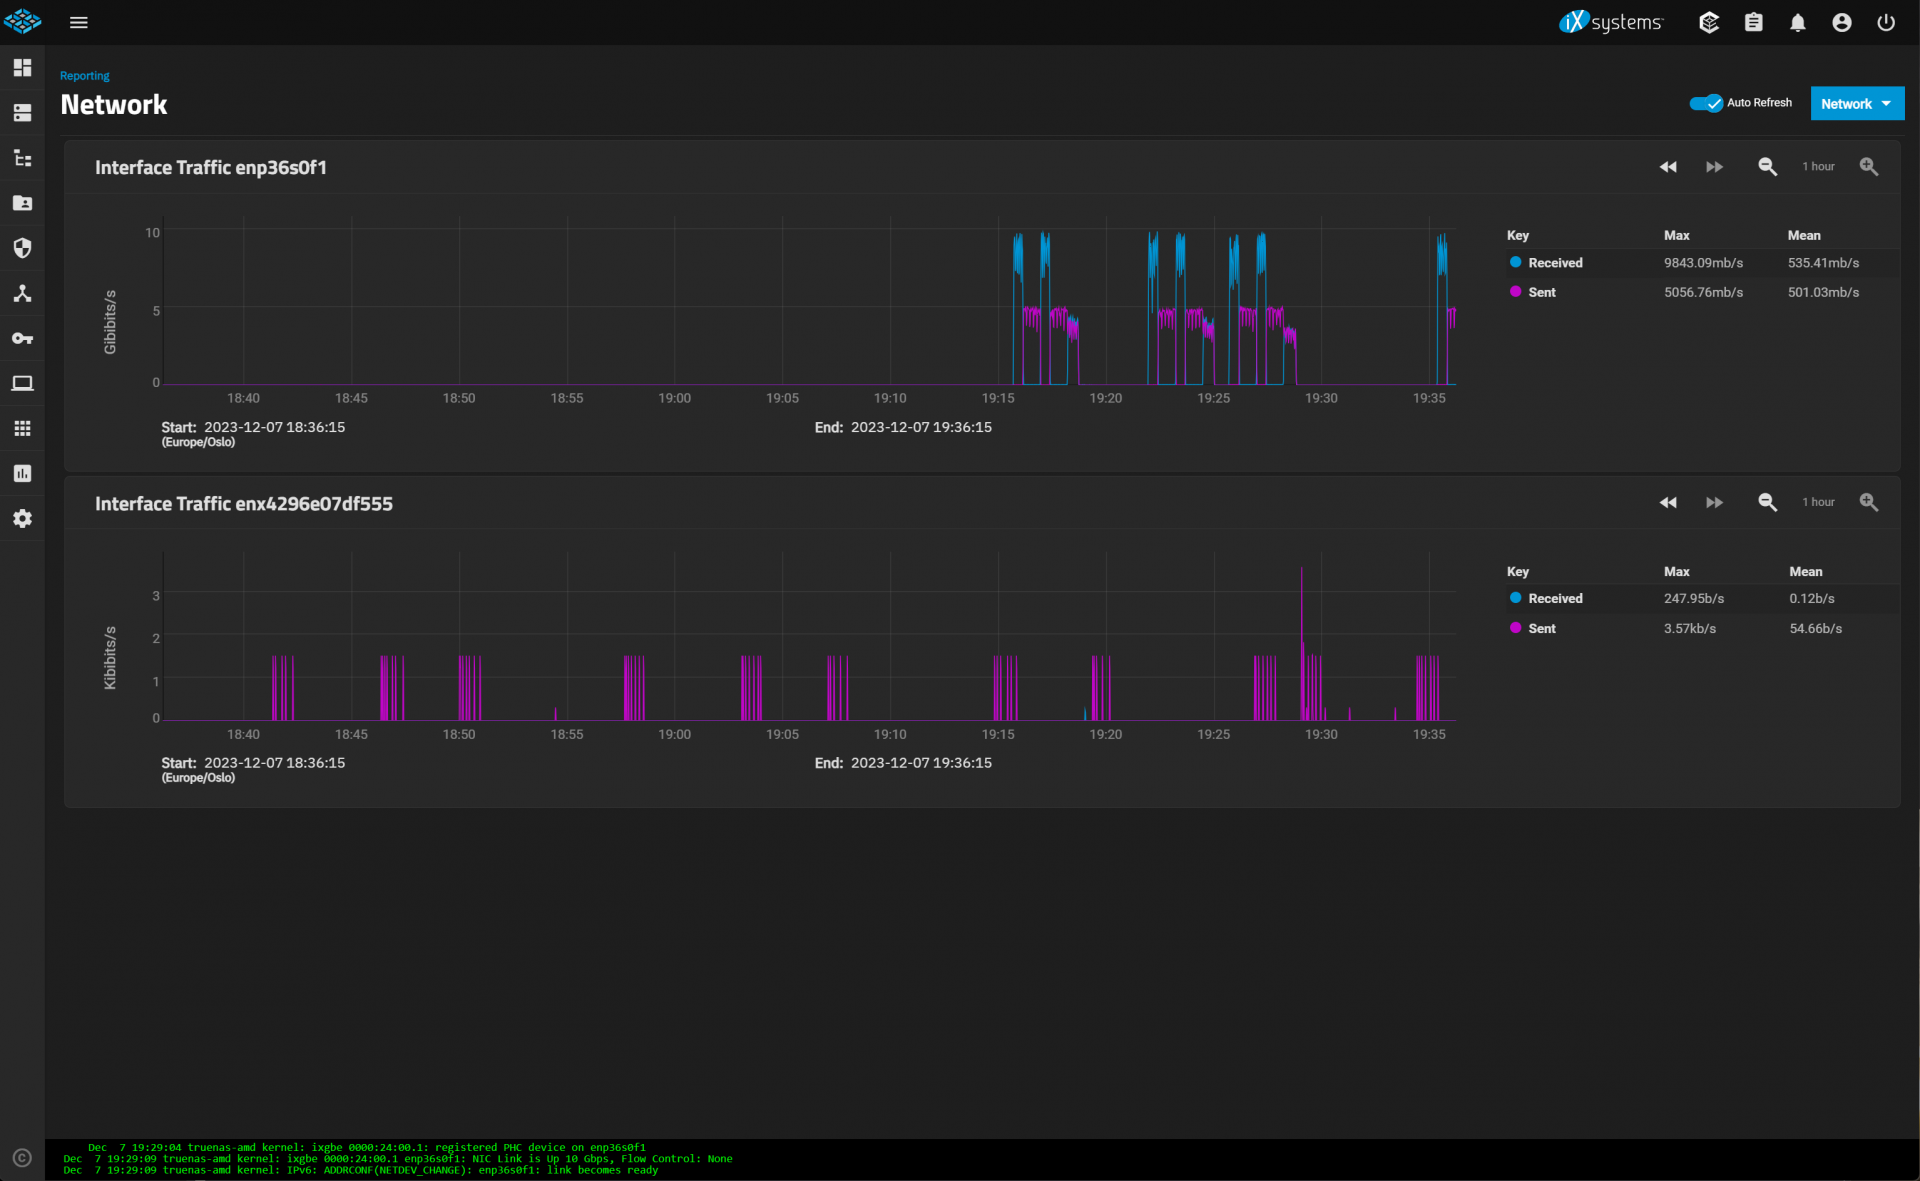Click Received mean value 535.41mb/s
Screen dimensions: 1920x1181
(x=1823, y=263)
